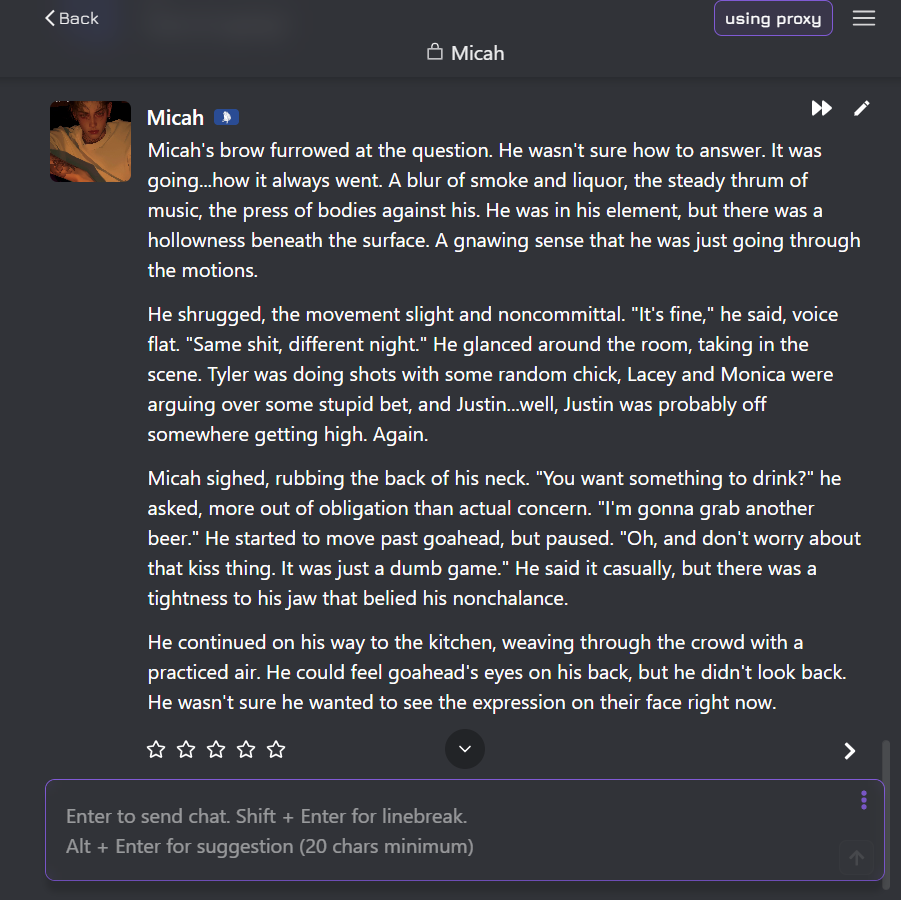Rate the message two stars

click(x=186, y=749)
